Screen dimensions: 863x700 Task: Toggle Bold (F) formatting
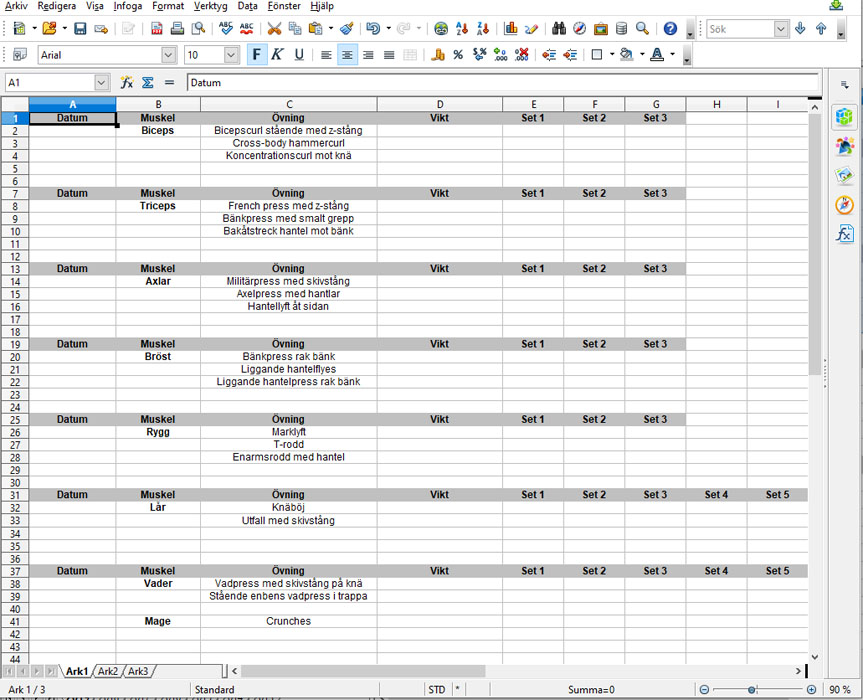coord(257,54)
